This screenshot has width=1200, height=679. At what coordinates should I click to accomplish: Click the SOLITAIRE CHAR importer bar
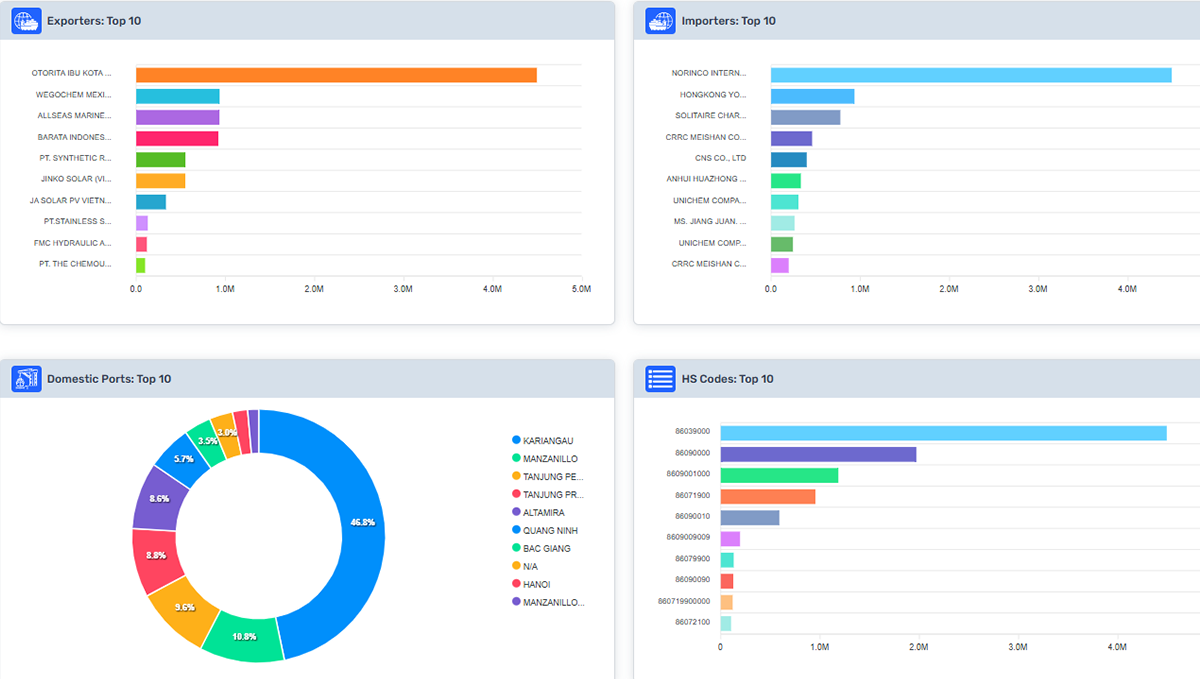[x=805, y=115]
